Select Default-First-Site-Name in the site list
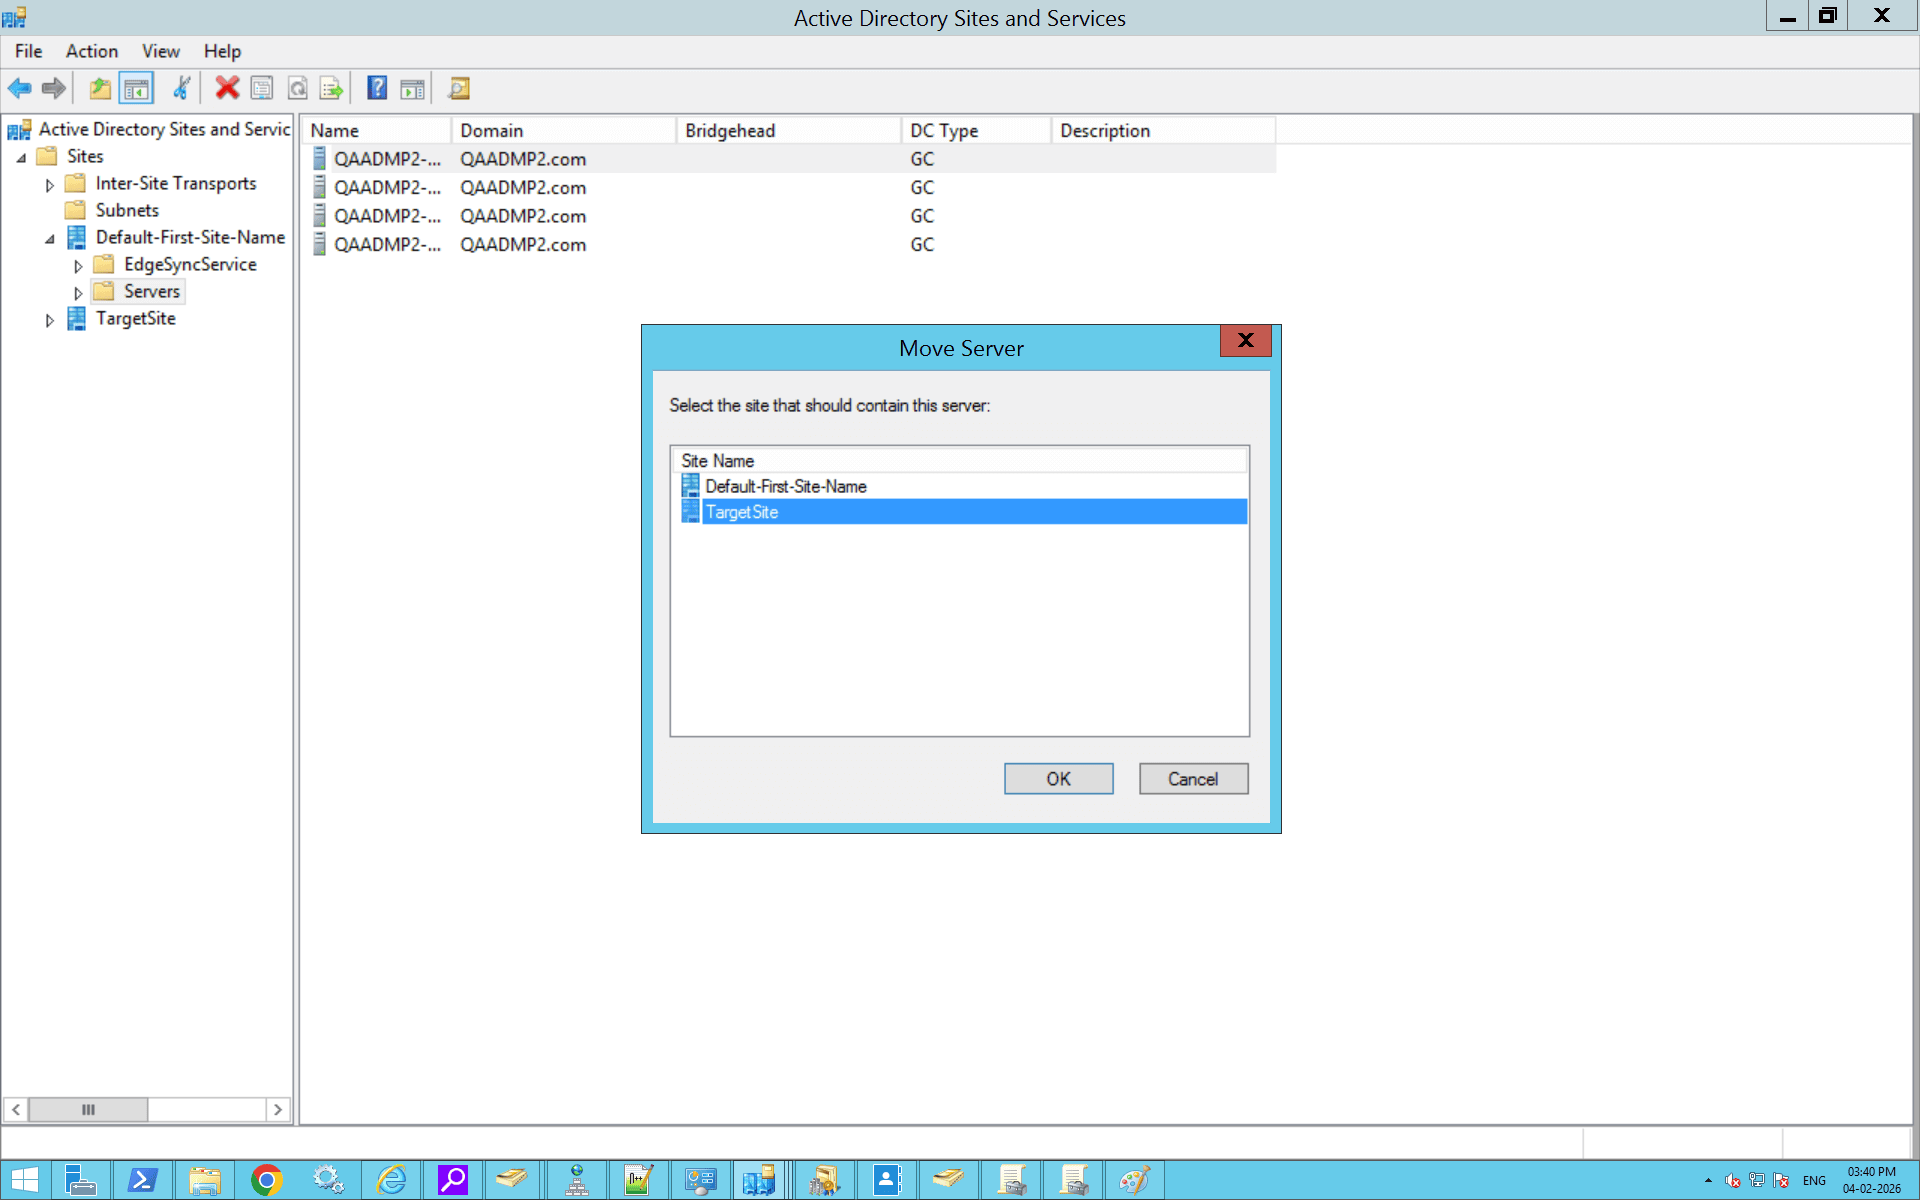 pyautogui.click(x=786, y=486)
